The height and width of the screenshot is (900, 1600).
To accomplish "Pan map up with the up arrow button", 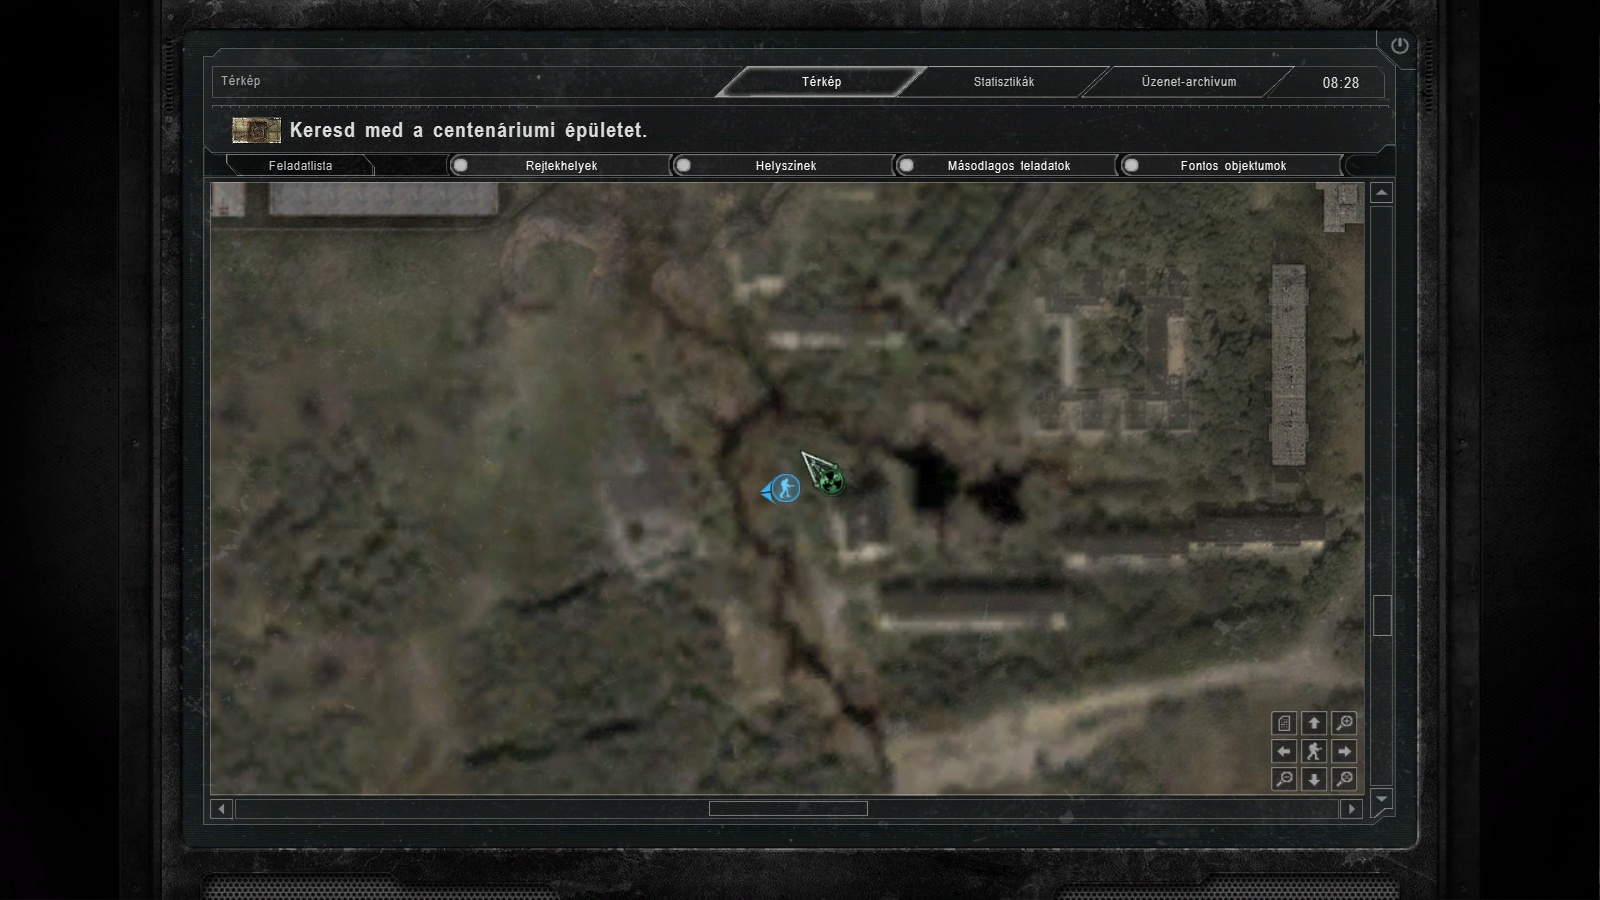I will [x=1314, y=722].
